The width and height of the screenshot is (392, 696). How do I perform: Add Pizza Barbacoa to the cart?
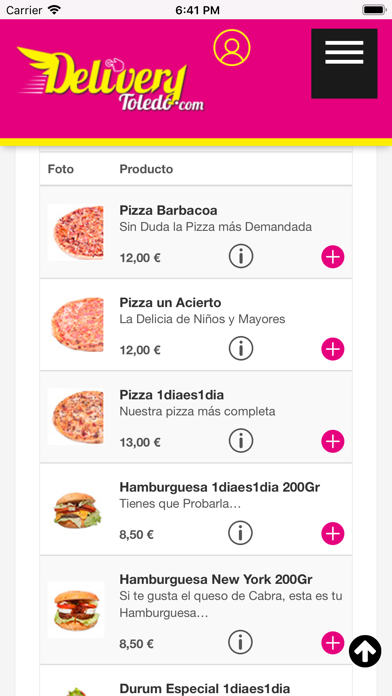point(333,257)
